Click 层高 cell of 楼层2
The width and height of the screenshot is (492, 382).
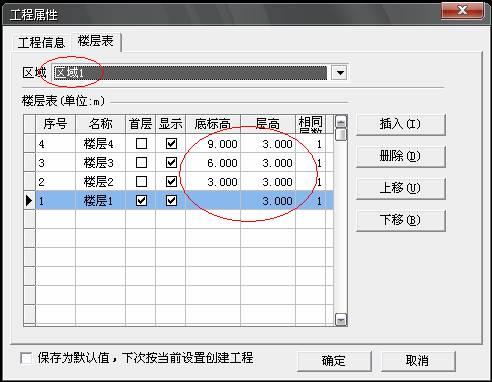[x=268, y=182]
